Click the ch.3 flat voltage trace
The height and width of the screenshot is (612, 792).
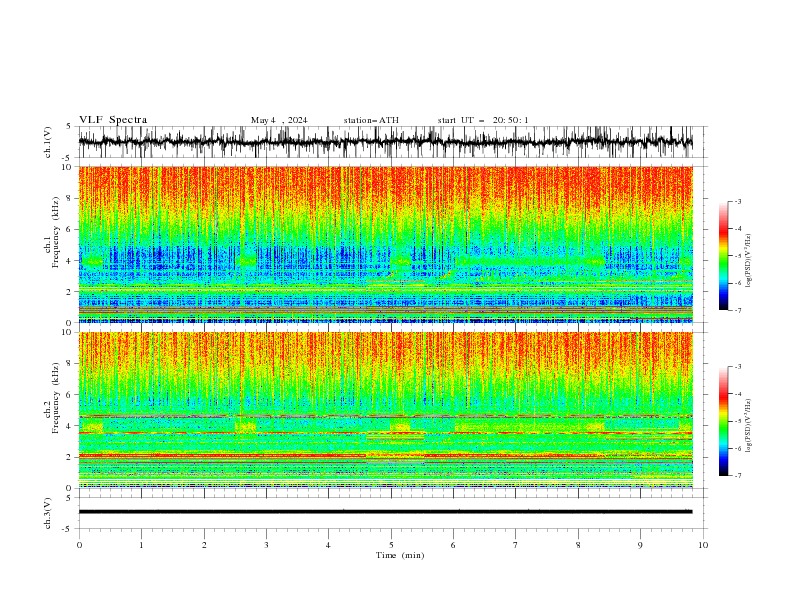(x=385, y=512)
